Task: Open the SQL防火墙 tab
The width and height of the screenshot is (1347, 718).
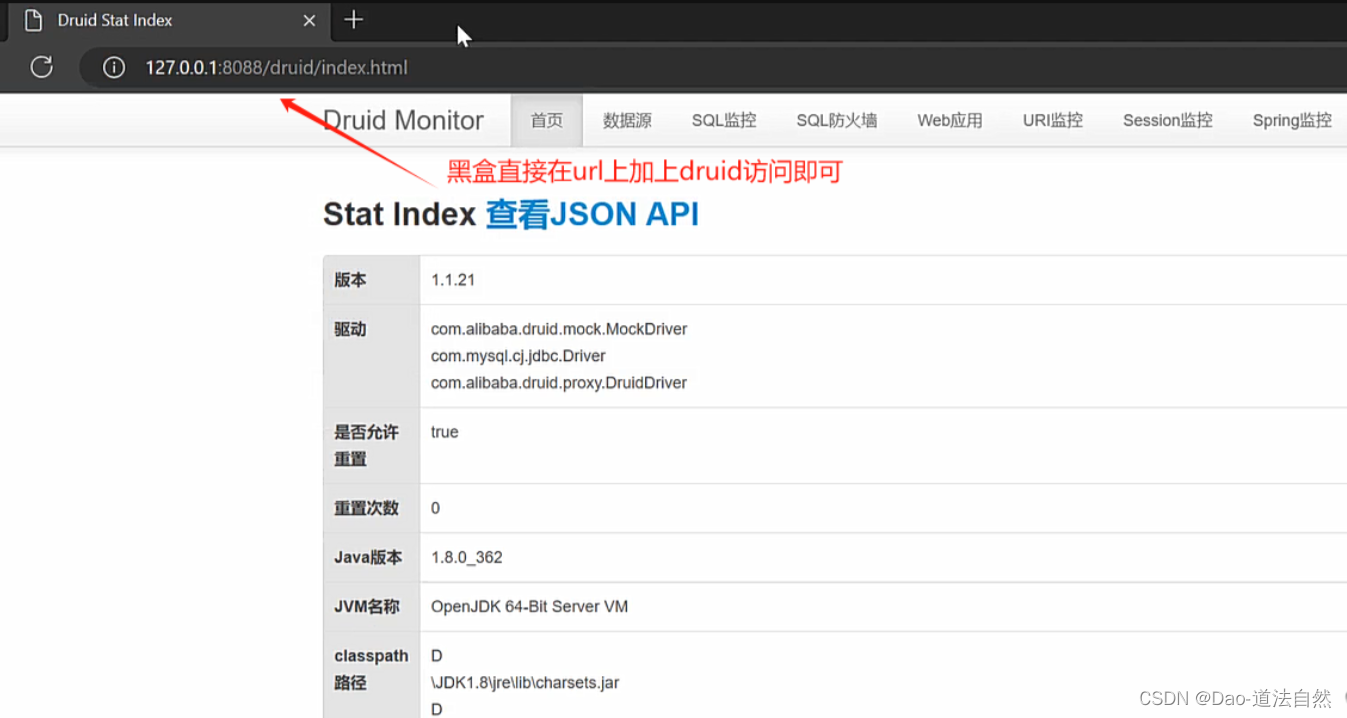Action: pyautogui.click(x=836, y=120)
